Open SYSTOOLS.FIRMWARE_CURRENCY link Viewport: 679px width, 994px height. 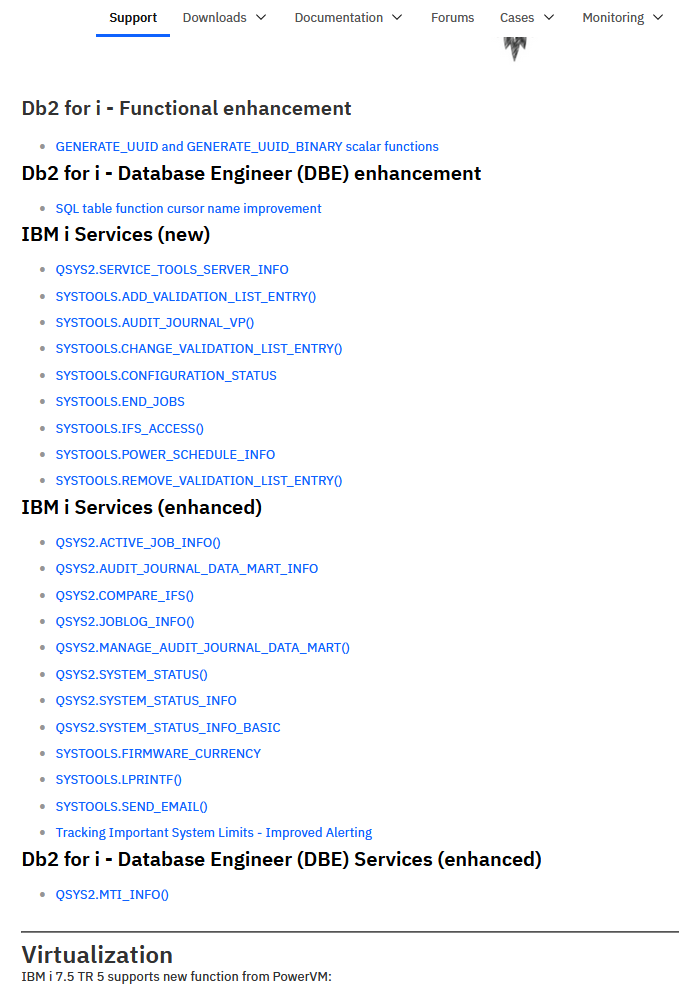point(158,754)
